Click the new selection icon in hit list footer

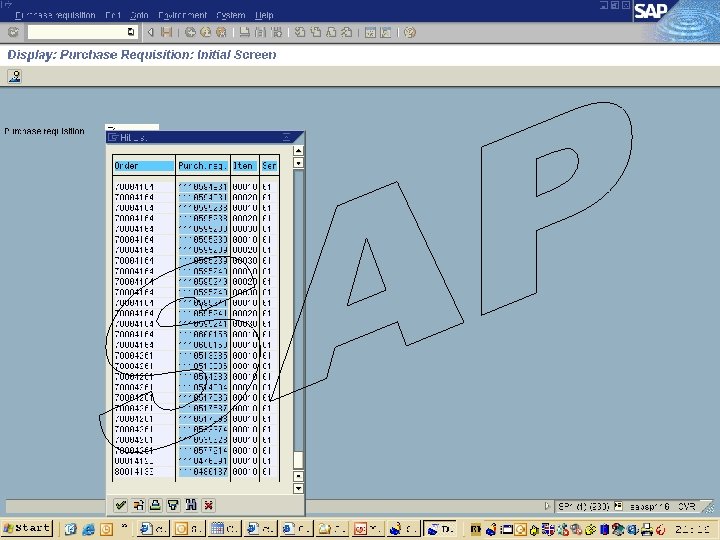click(138, 506)
